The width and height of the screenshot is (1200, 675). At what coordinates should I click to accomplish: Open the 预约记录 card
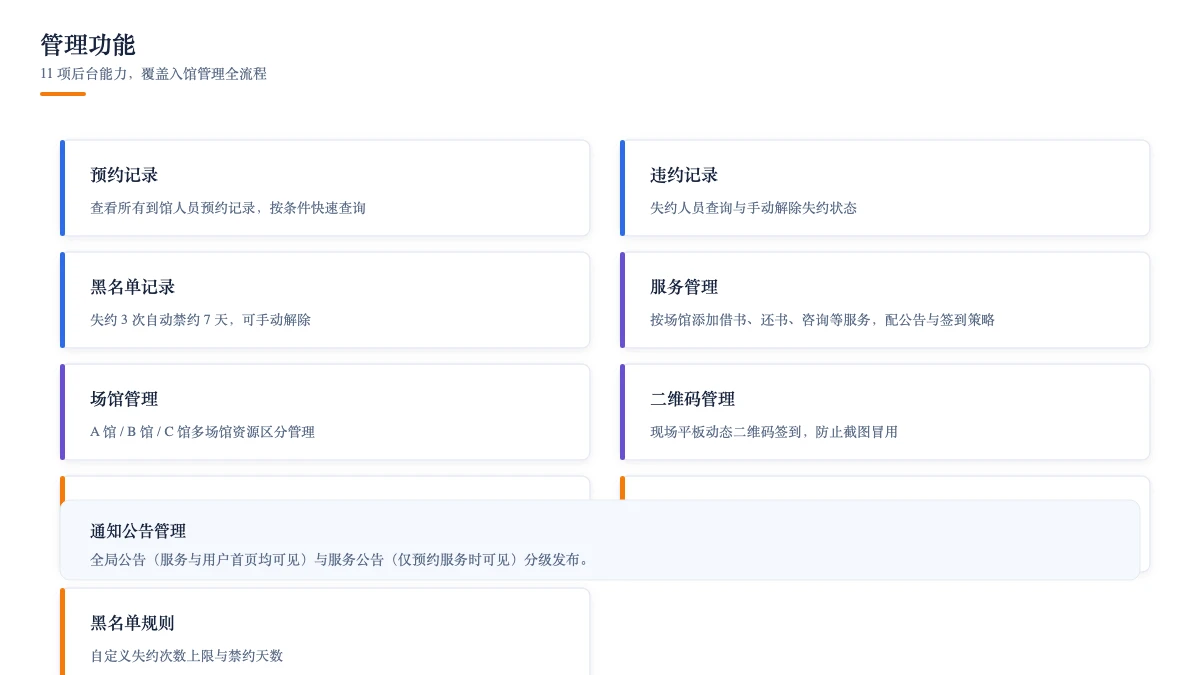coord(325,188)
